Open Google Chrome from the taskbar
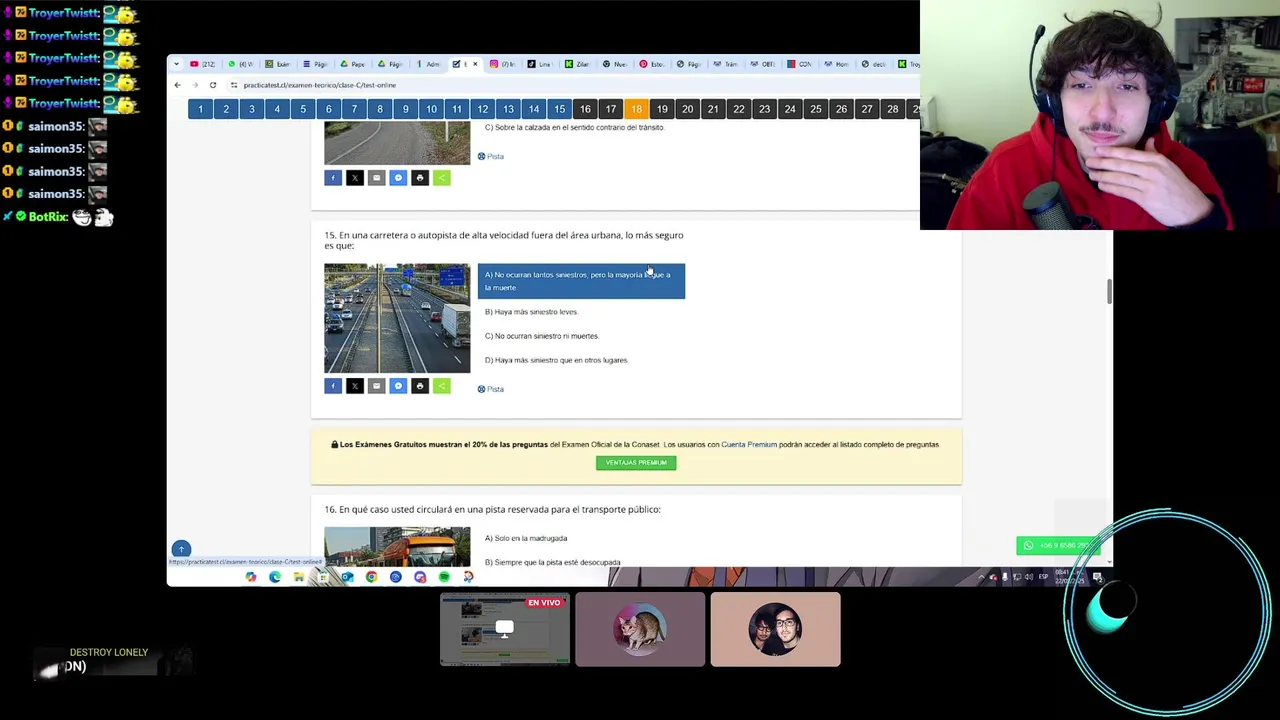 371,577
